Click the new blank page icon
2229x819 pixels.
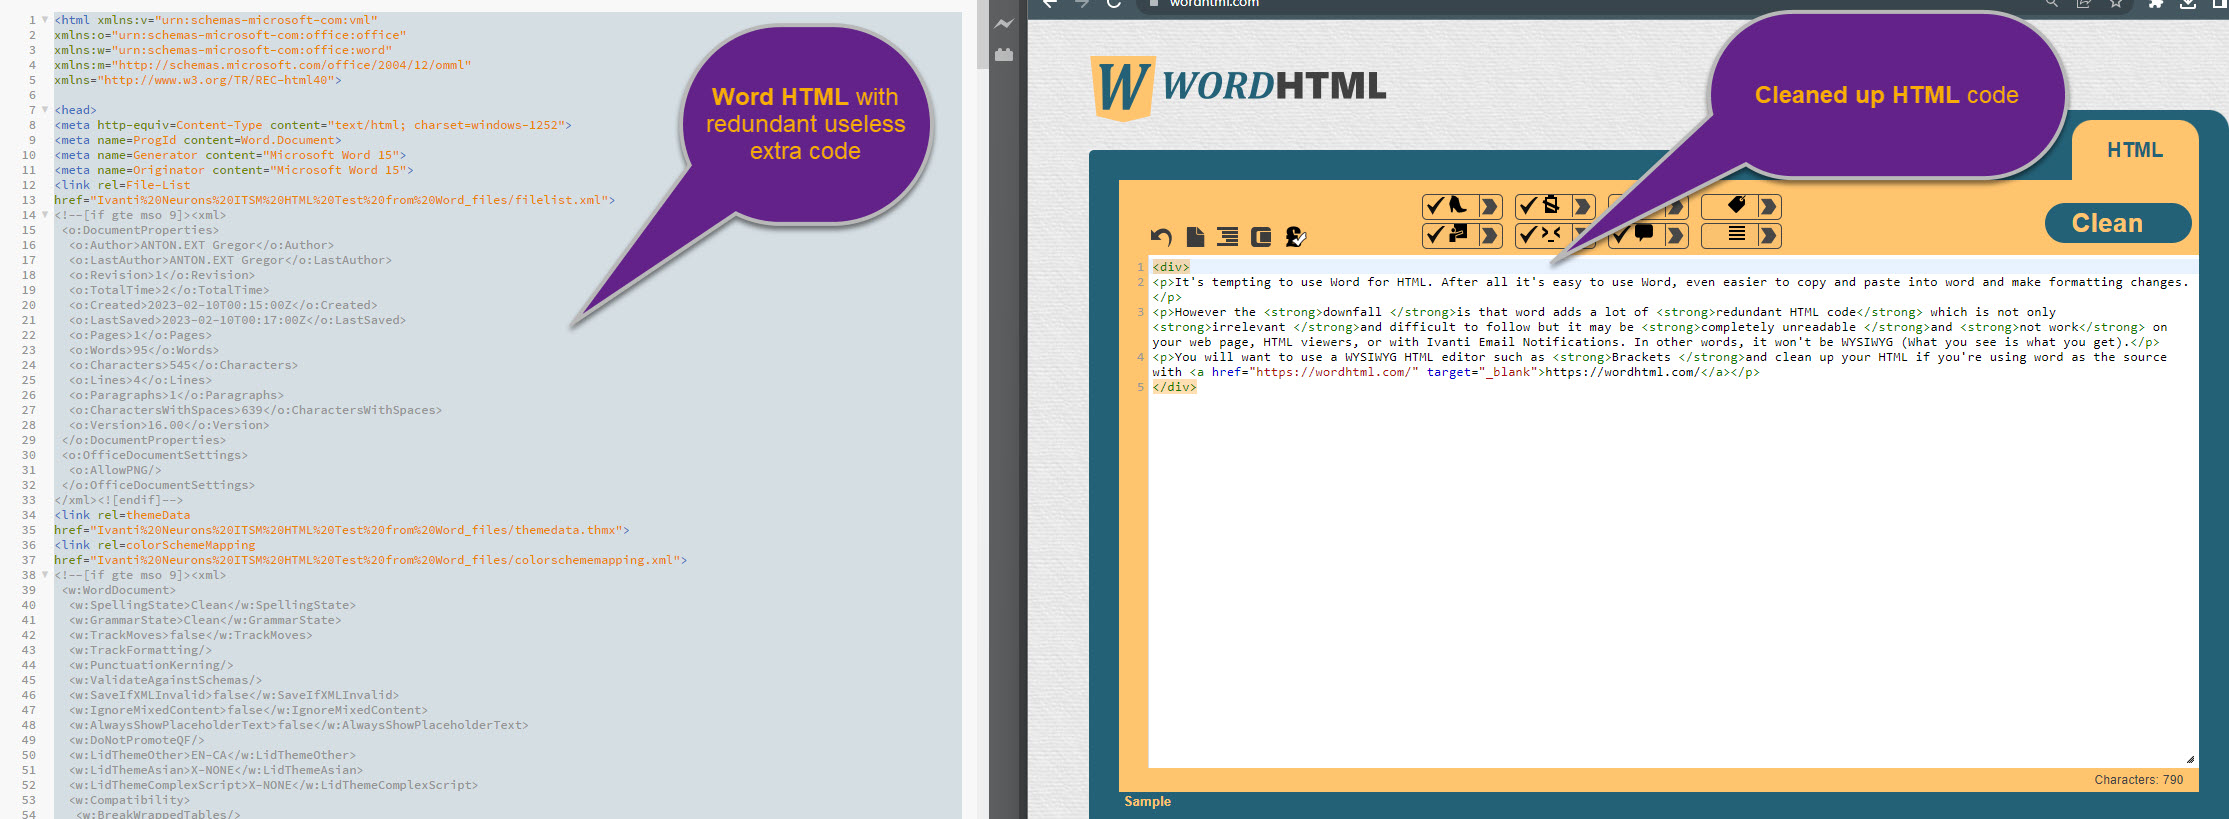coord(1194,237)
